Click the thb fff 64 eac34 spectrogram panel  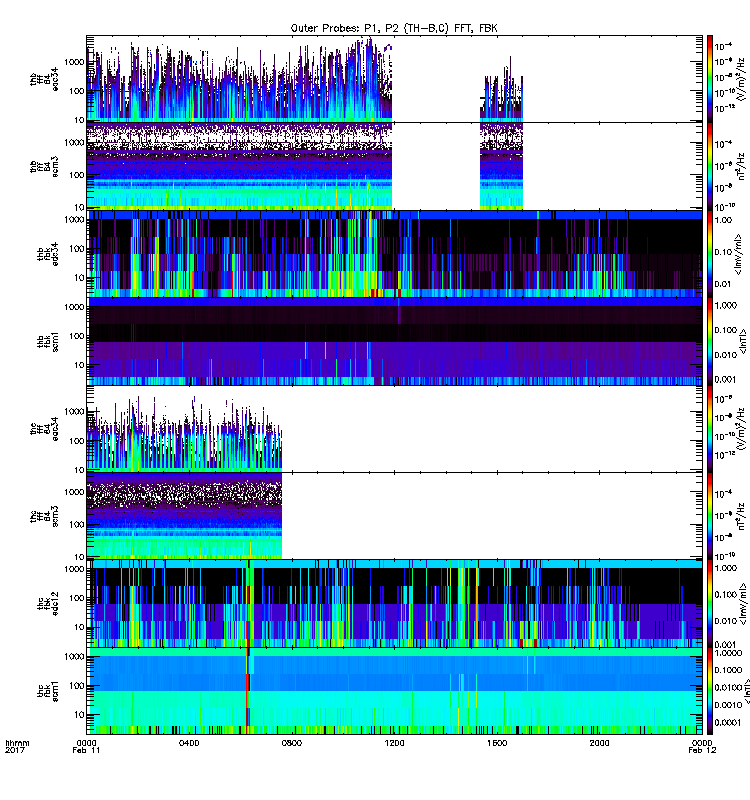394,79
